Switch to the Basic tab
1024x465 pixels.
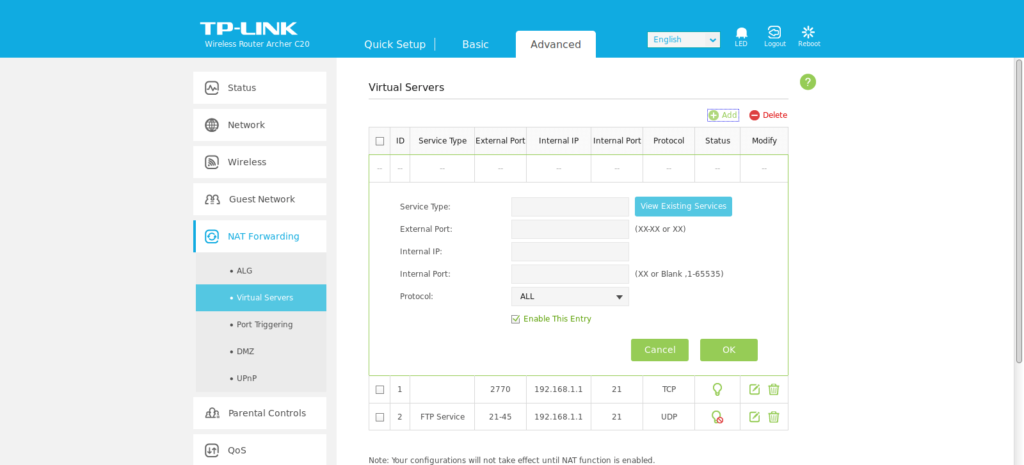pyautogui.click(x=475, y=44)
